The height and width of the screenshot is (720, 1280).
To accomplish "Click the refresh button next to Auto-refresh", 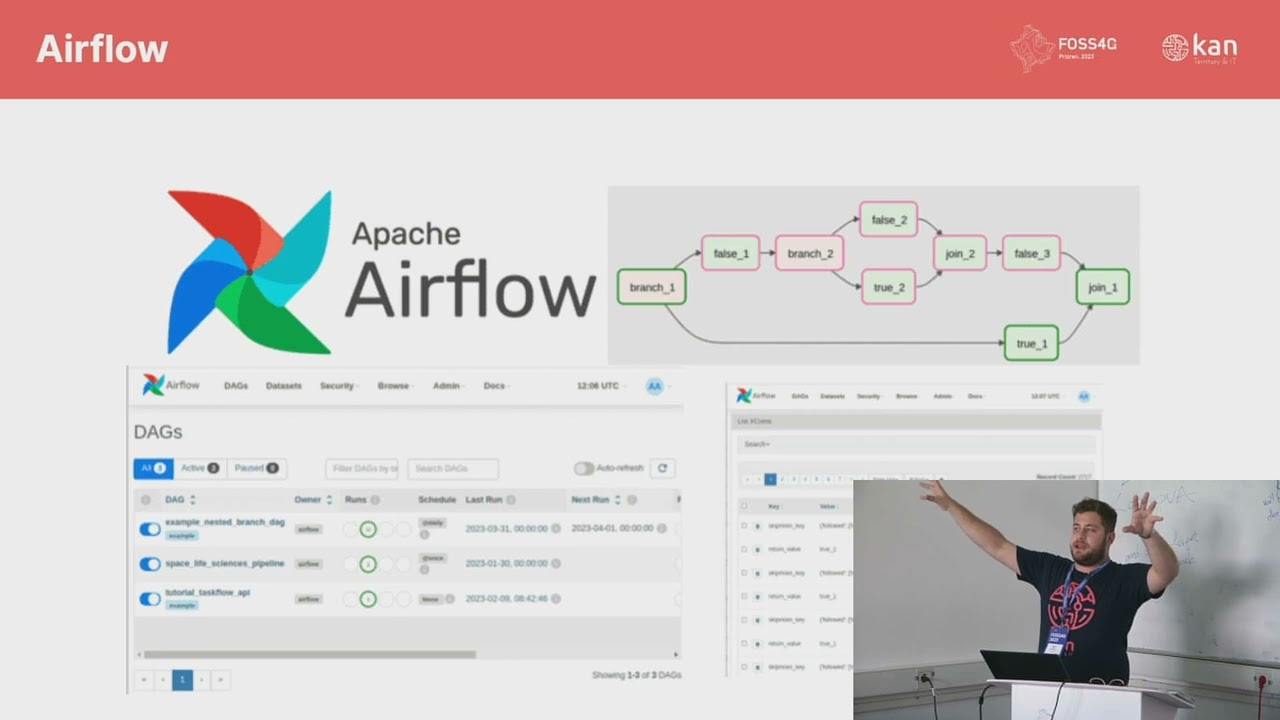I will tap(662, 468).
